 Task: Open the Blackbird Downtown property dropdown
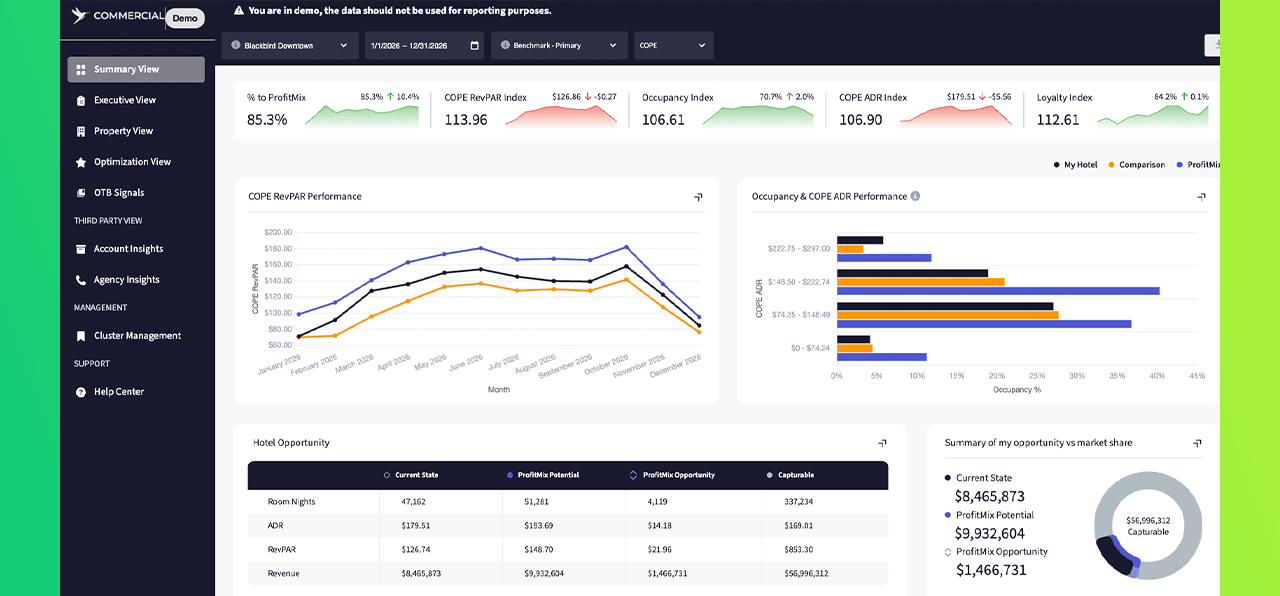[290, 45]
